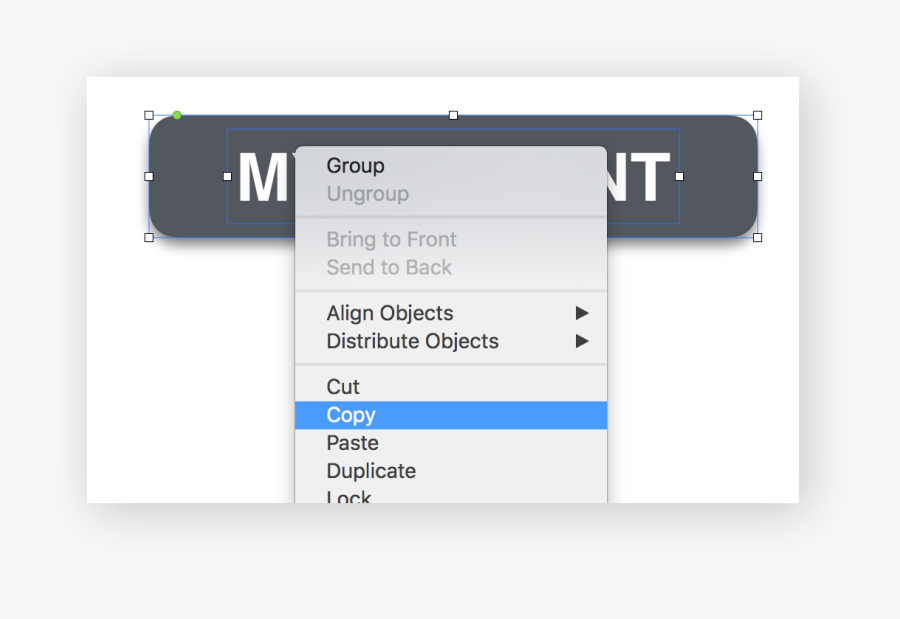The width and height of the screenshot is (900, 619).
Task: Click the right-edge selection handle
Action: (x=758, y=178)
